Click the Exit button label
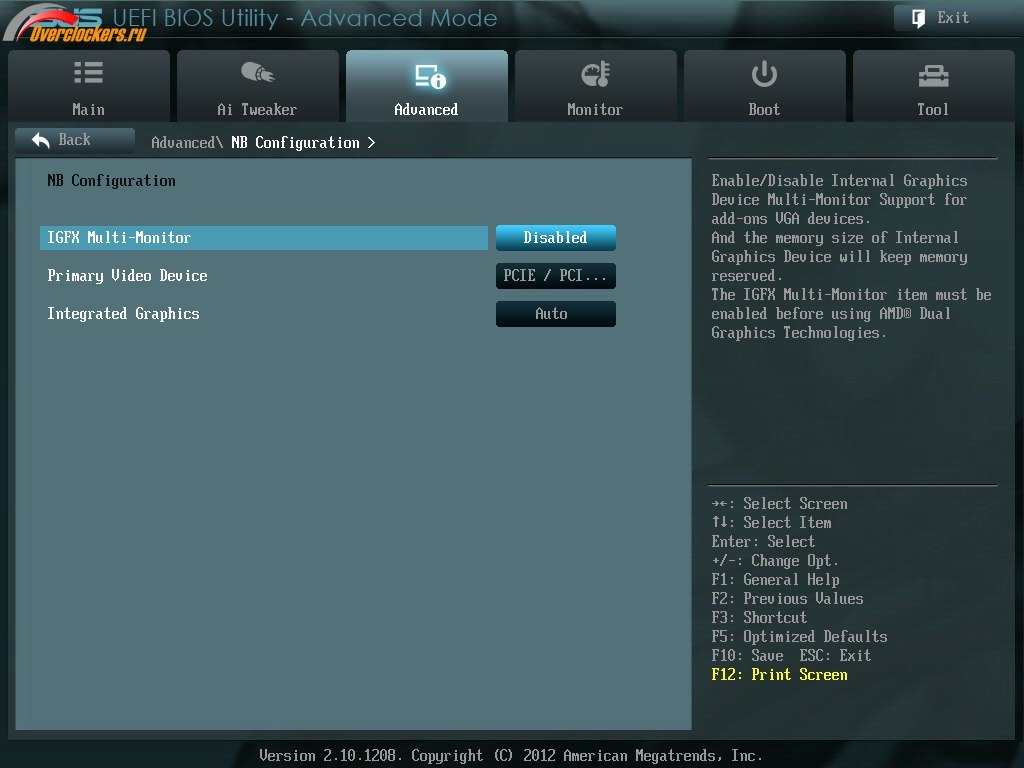1024x768 pixels. point(953,18)
